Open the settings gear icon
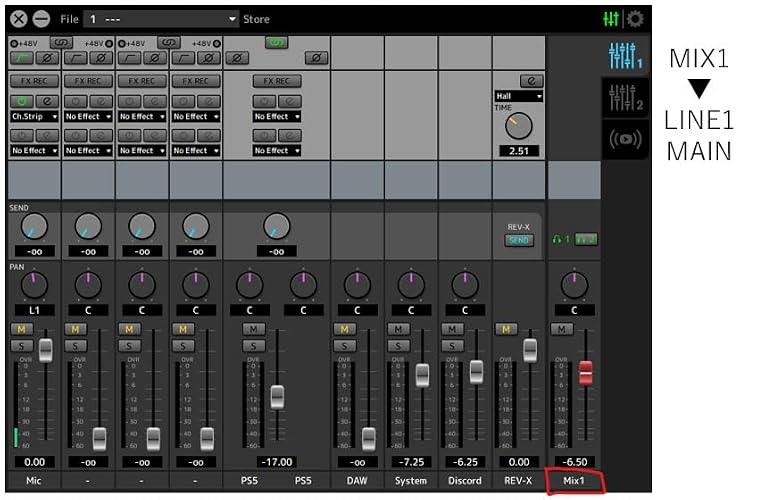 (x=635, y=19)
